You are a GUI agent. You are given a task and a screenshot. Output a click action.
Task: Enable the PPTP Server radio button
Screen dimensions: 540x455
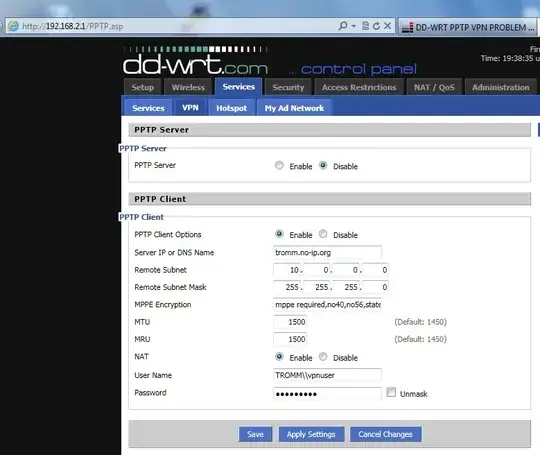coord(279,165)
